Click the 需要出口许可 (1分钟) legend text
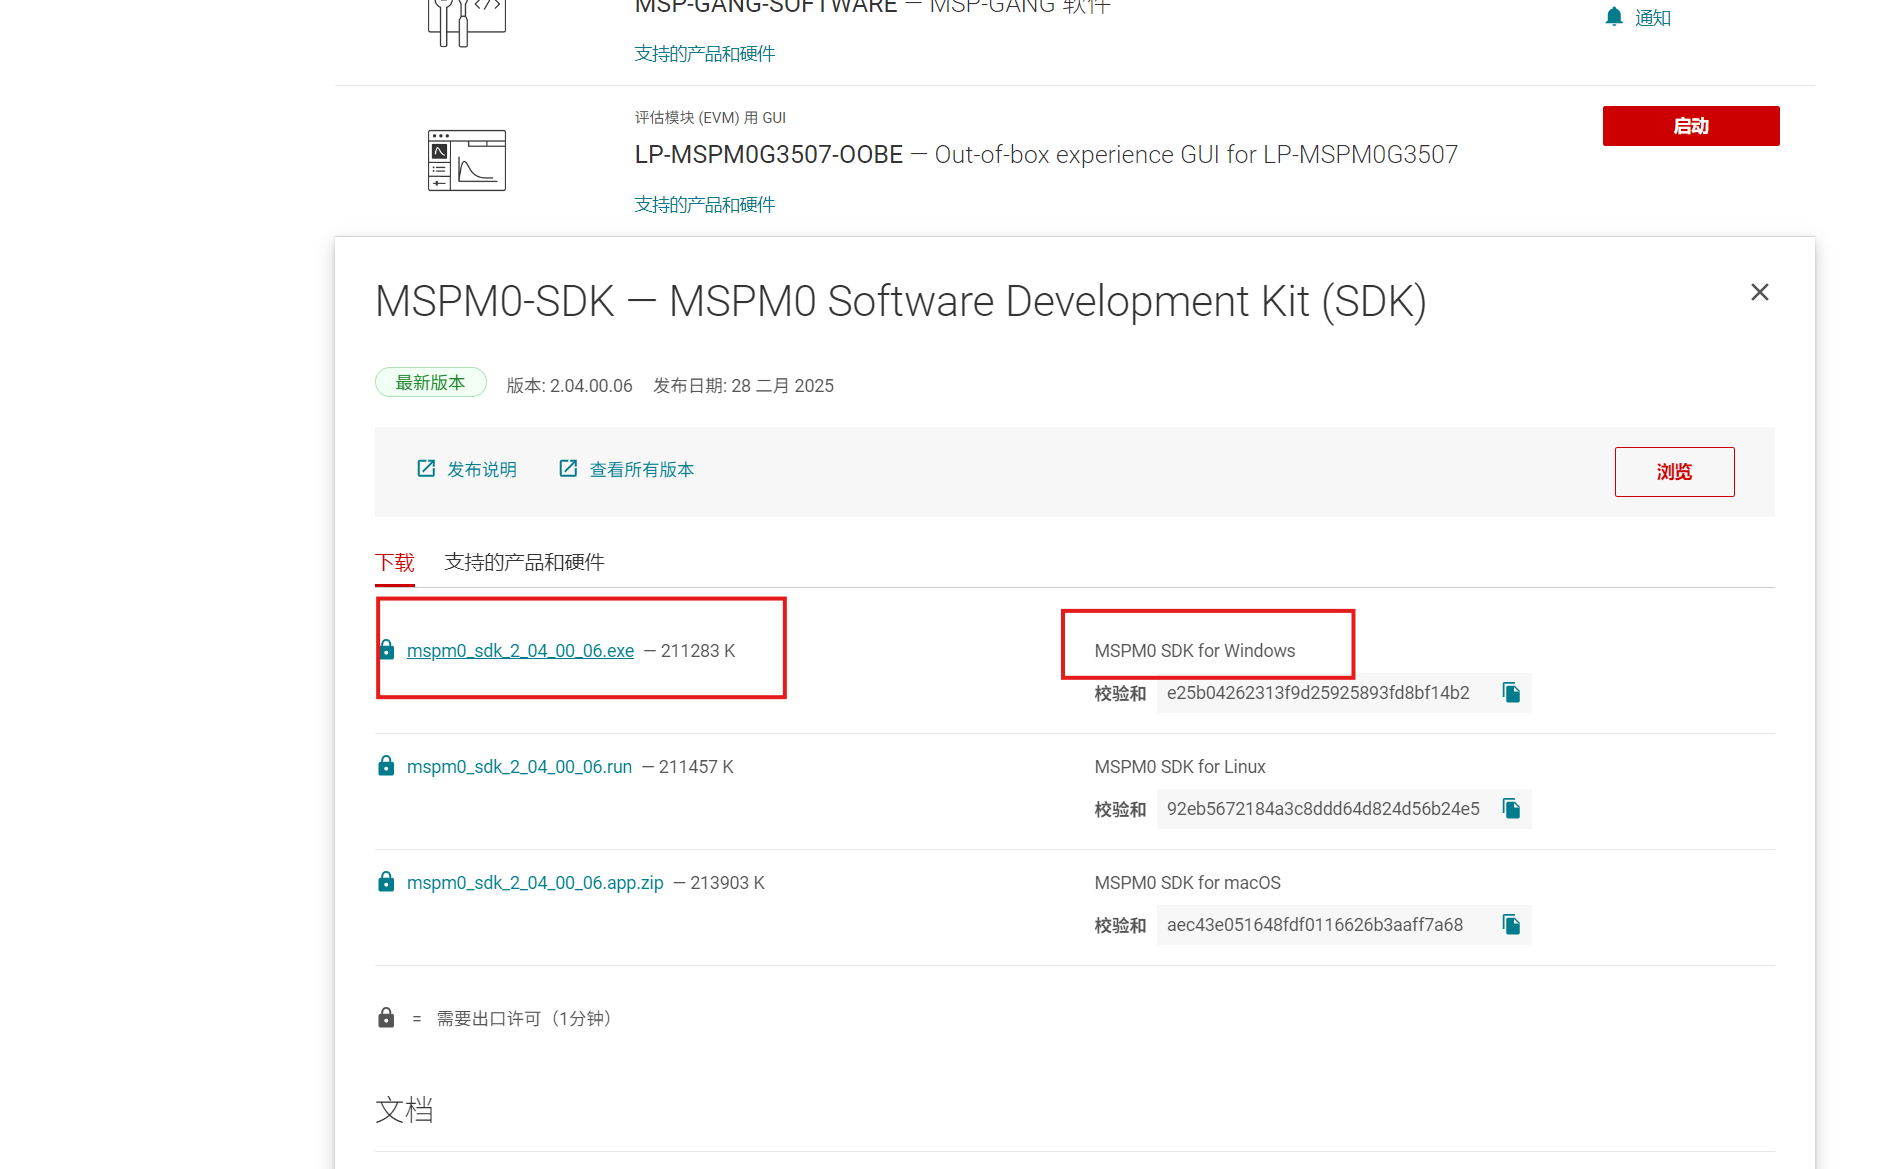The height and width of the screenshot is (1169, 1877). click(x=524, y=1019)
